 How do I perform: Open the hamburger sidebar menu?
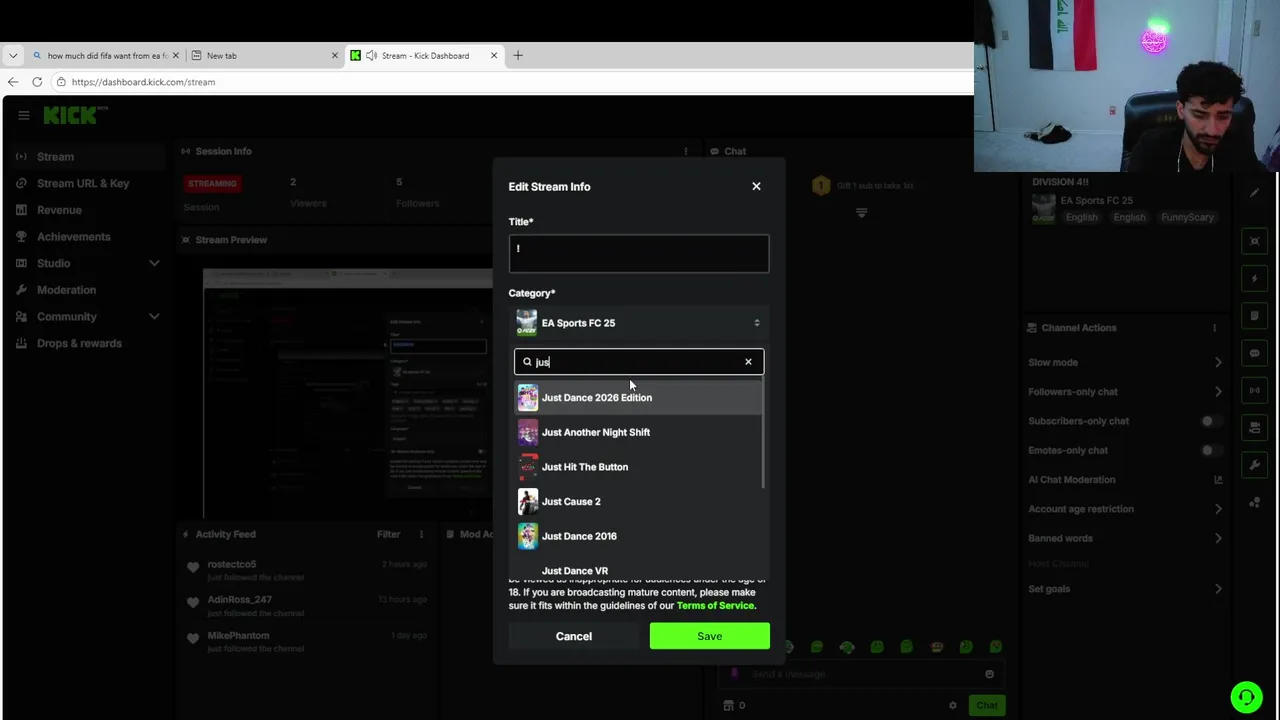click(x=24, y=116)
